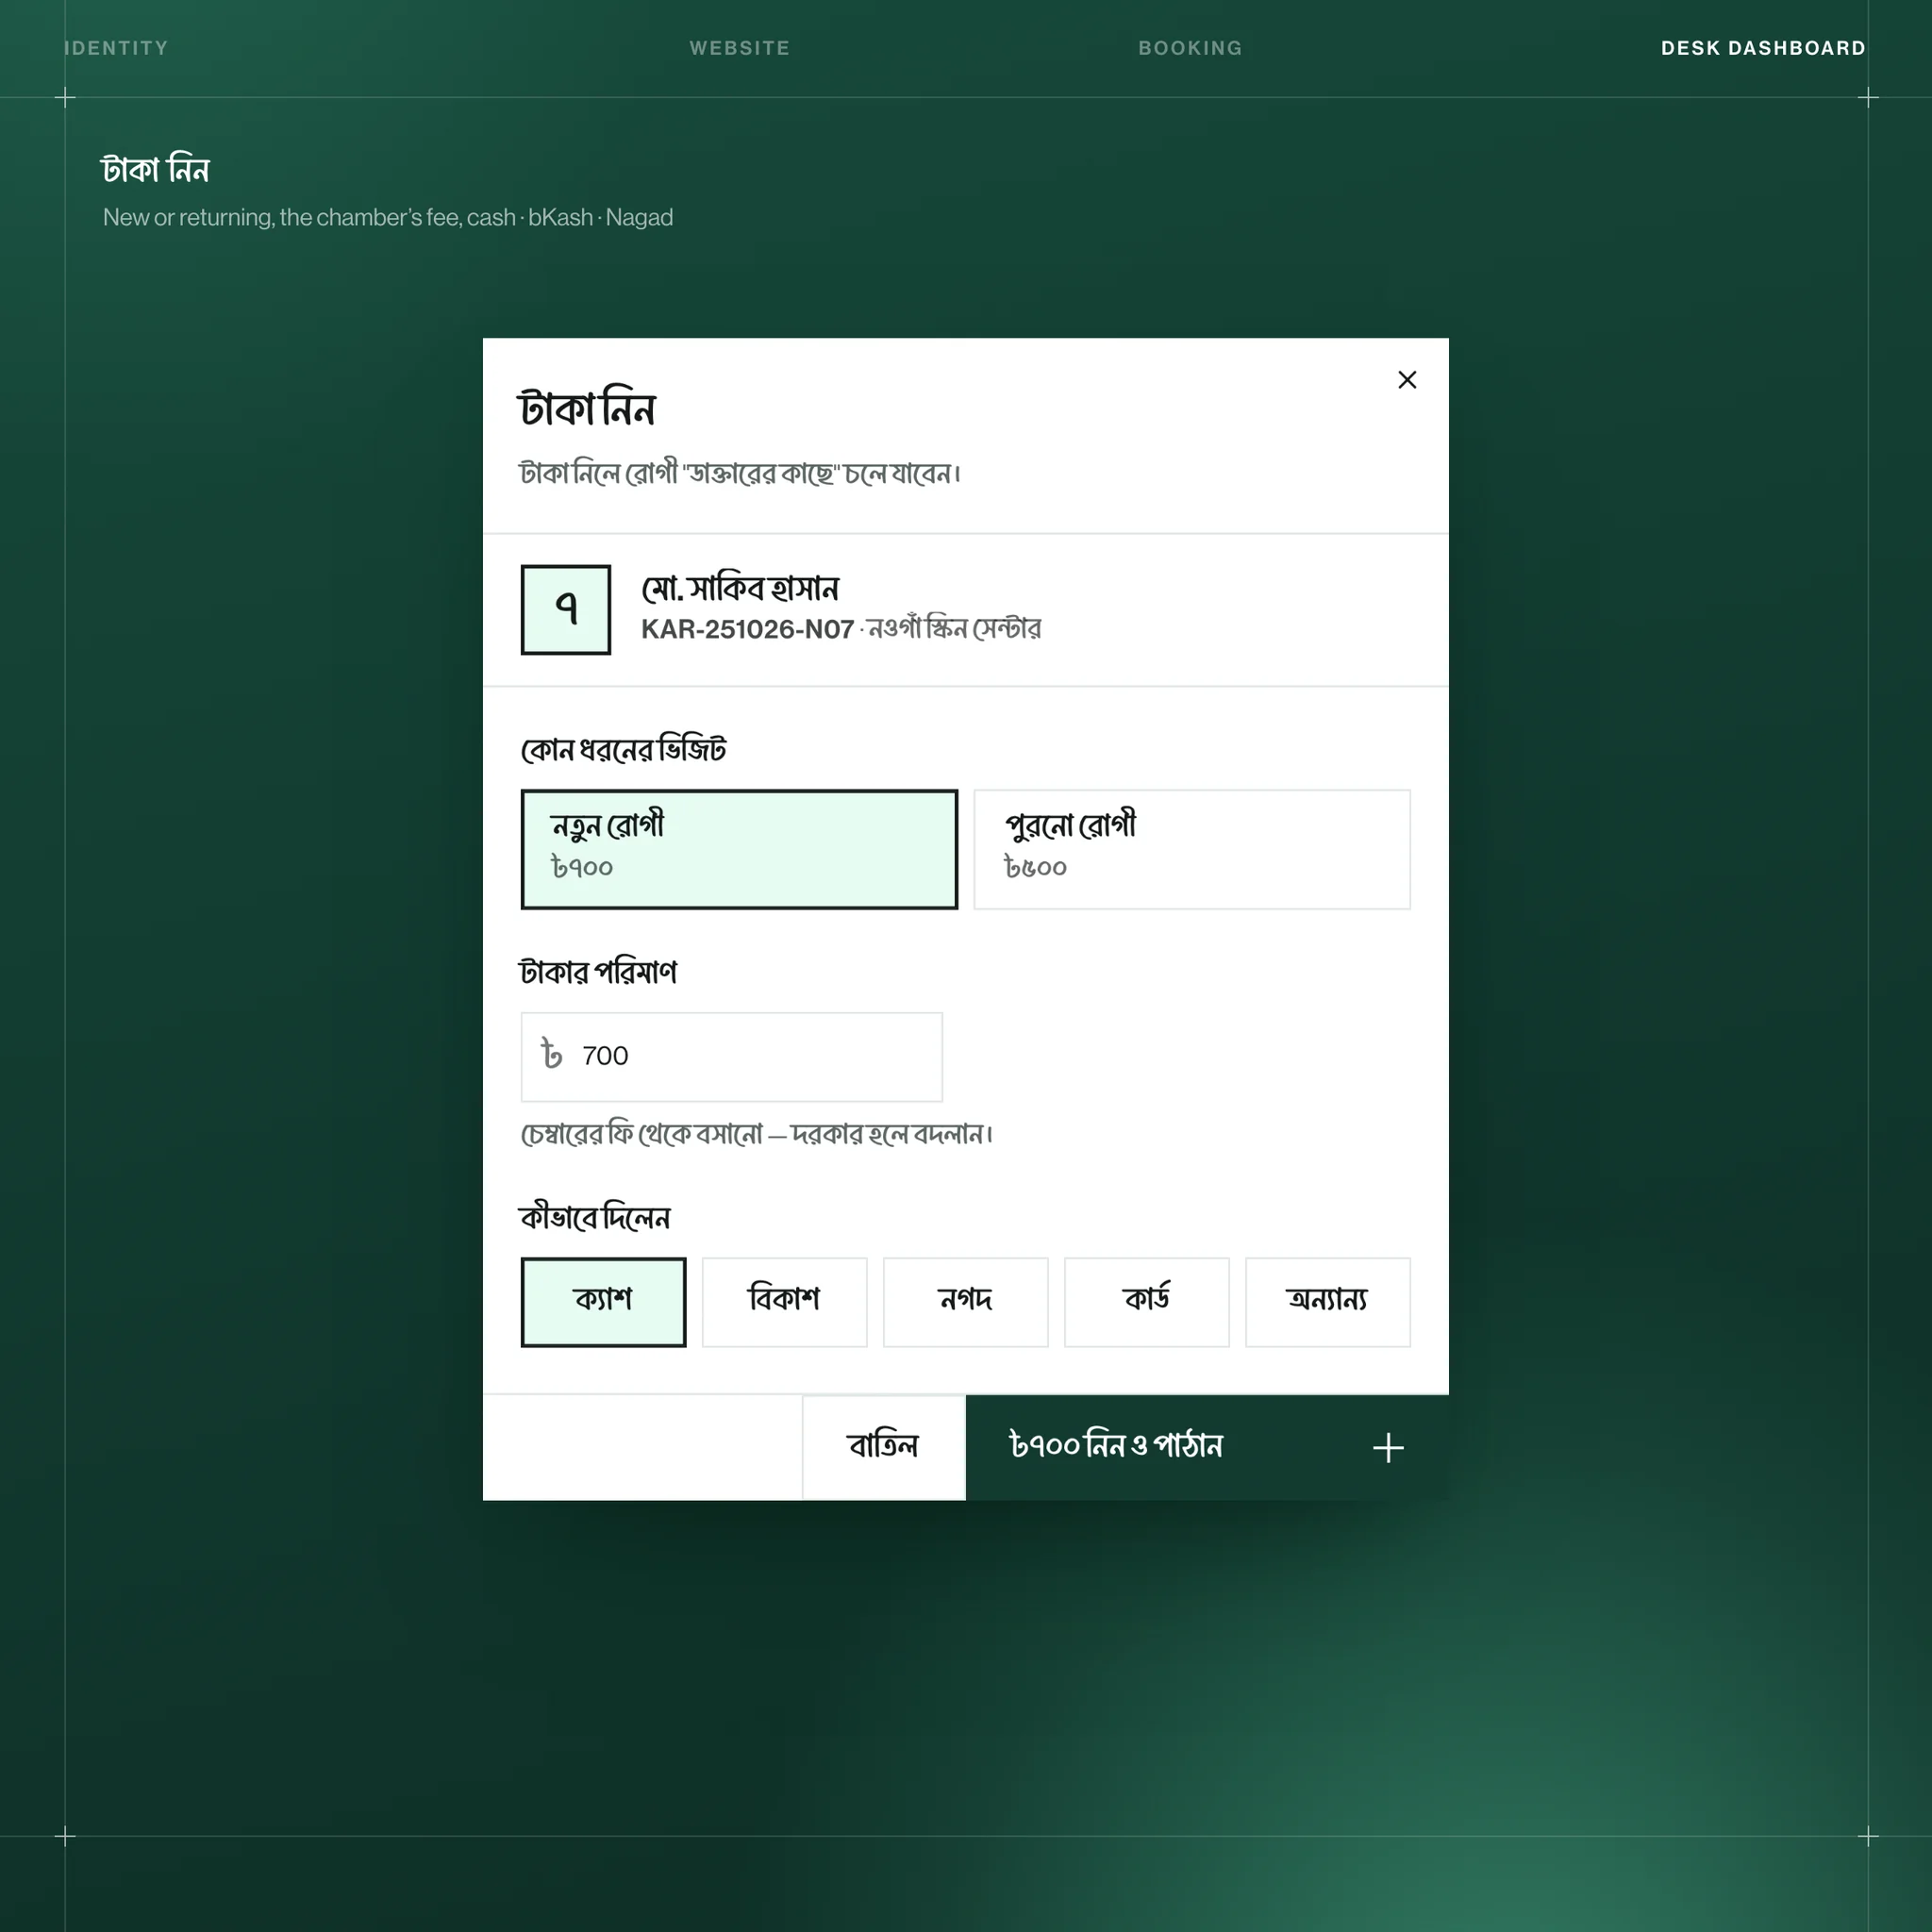Click patient name মো. সাকিব হাসান
Image resolution: width=1932 pixels, height=1932 pixels.
[x=740, y=589]
